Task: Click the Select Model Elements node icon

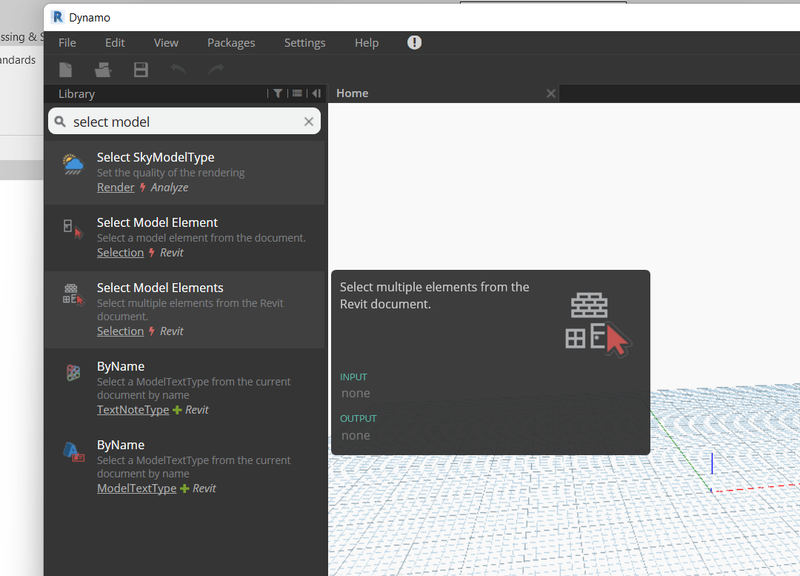Action: (x=73, y=294)
